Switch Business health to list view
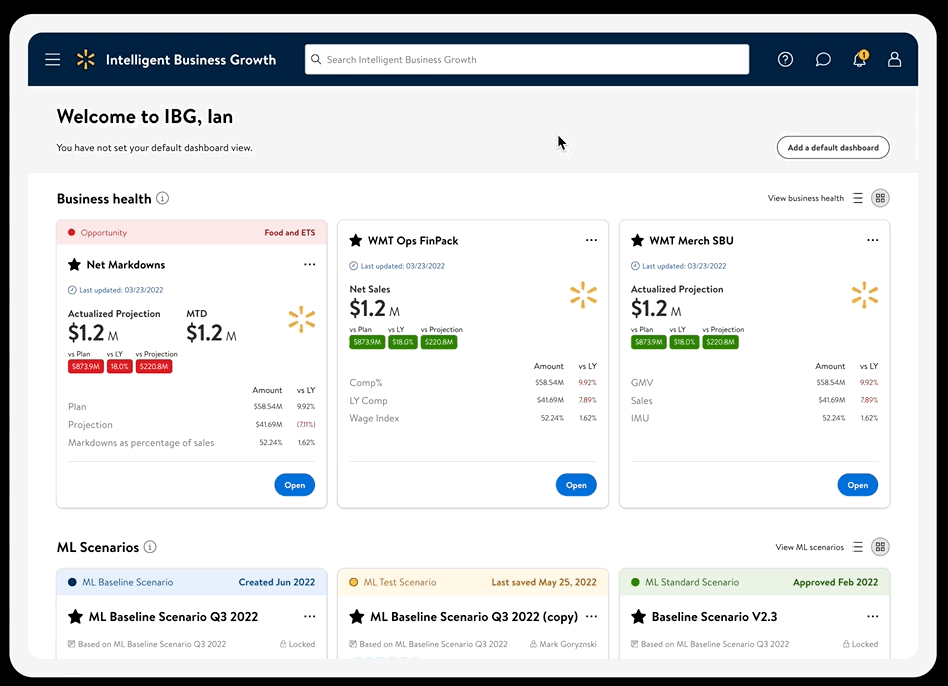 [x=857, y=198]
